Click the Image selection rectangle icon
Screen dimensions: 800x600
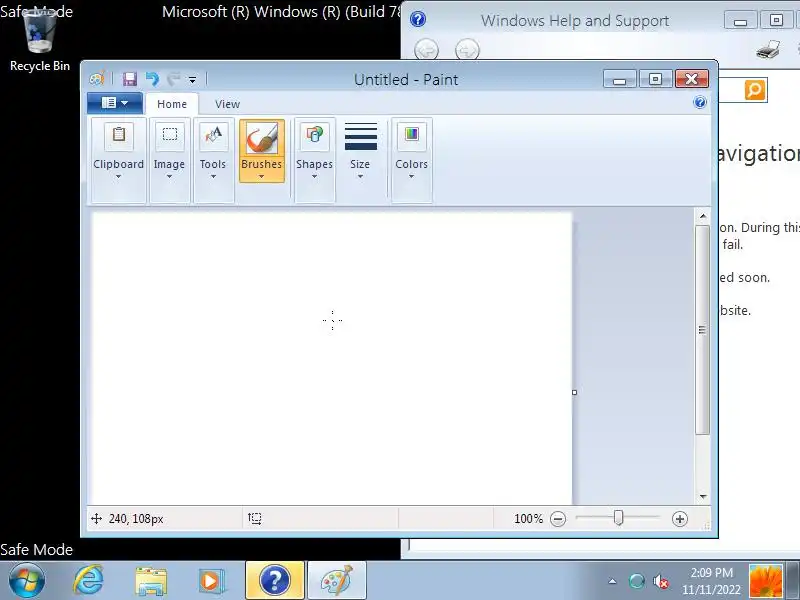click(x=170, y=135)
